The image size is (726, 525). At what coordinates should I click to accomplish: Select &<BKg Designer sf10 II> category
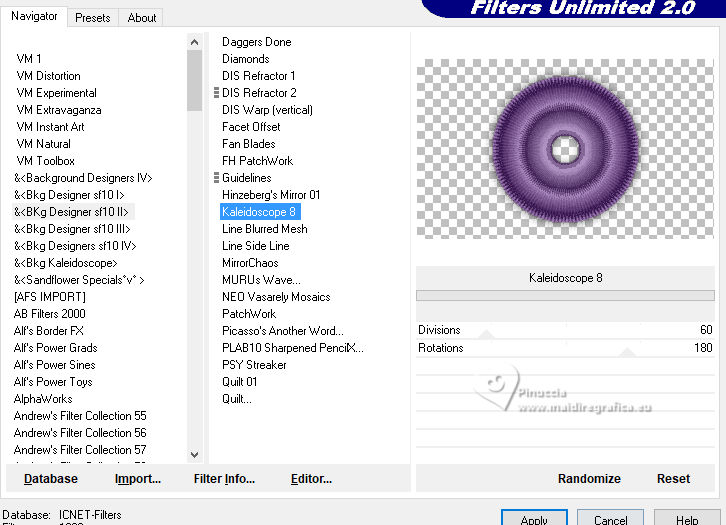tap(71, 212)
